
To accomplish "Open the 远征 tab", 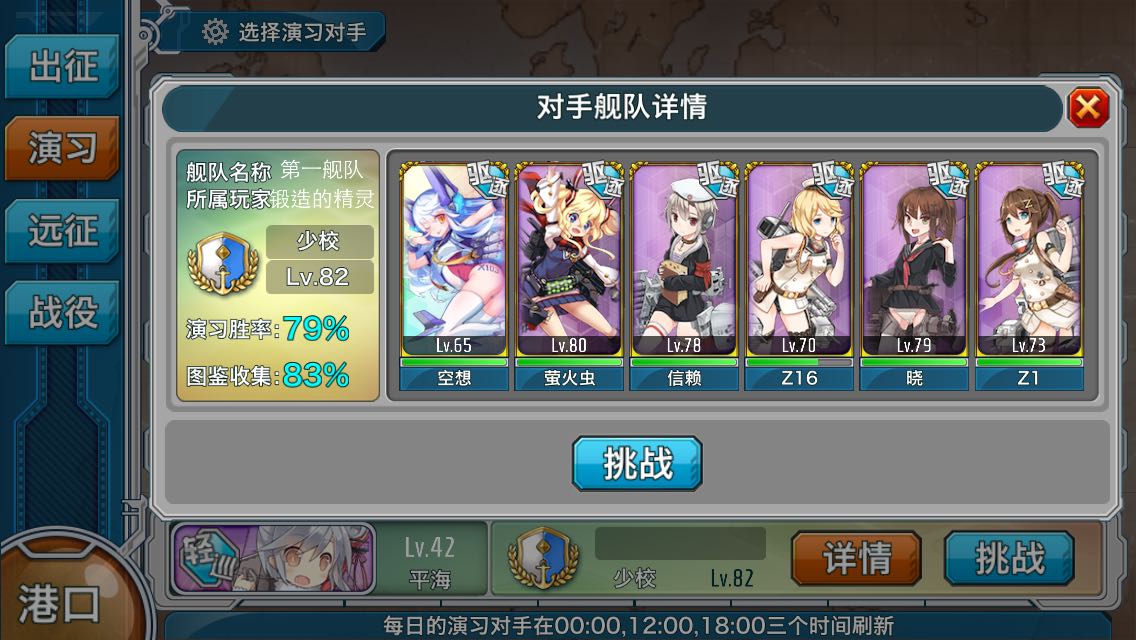I will [62, 230].
